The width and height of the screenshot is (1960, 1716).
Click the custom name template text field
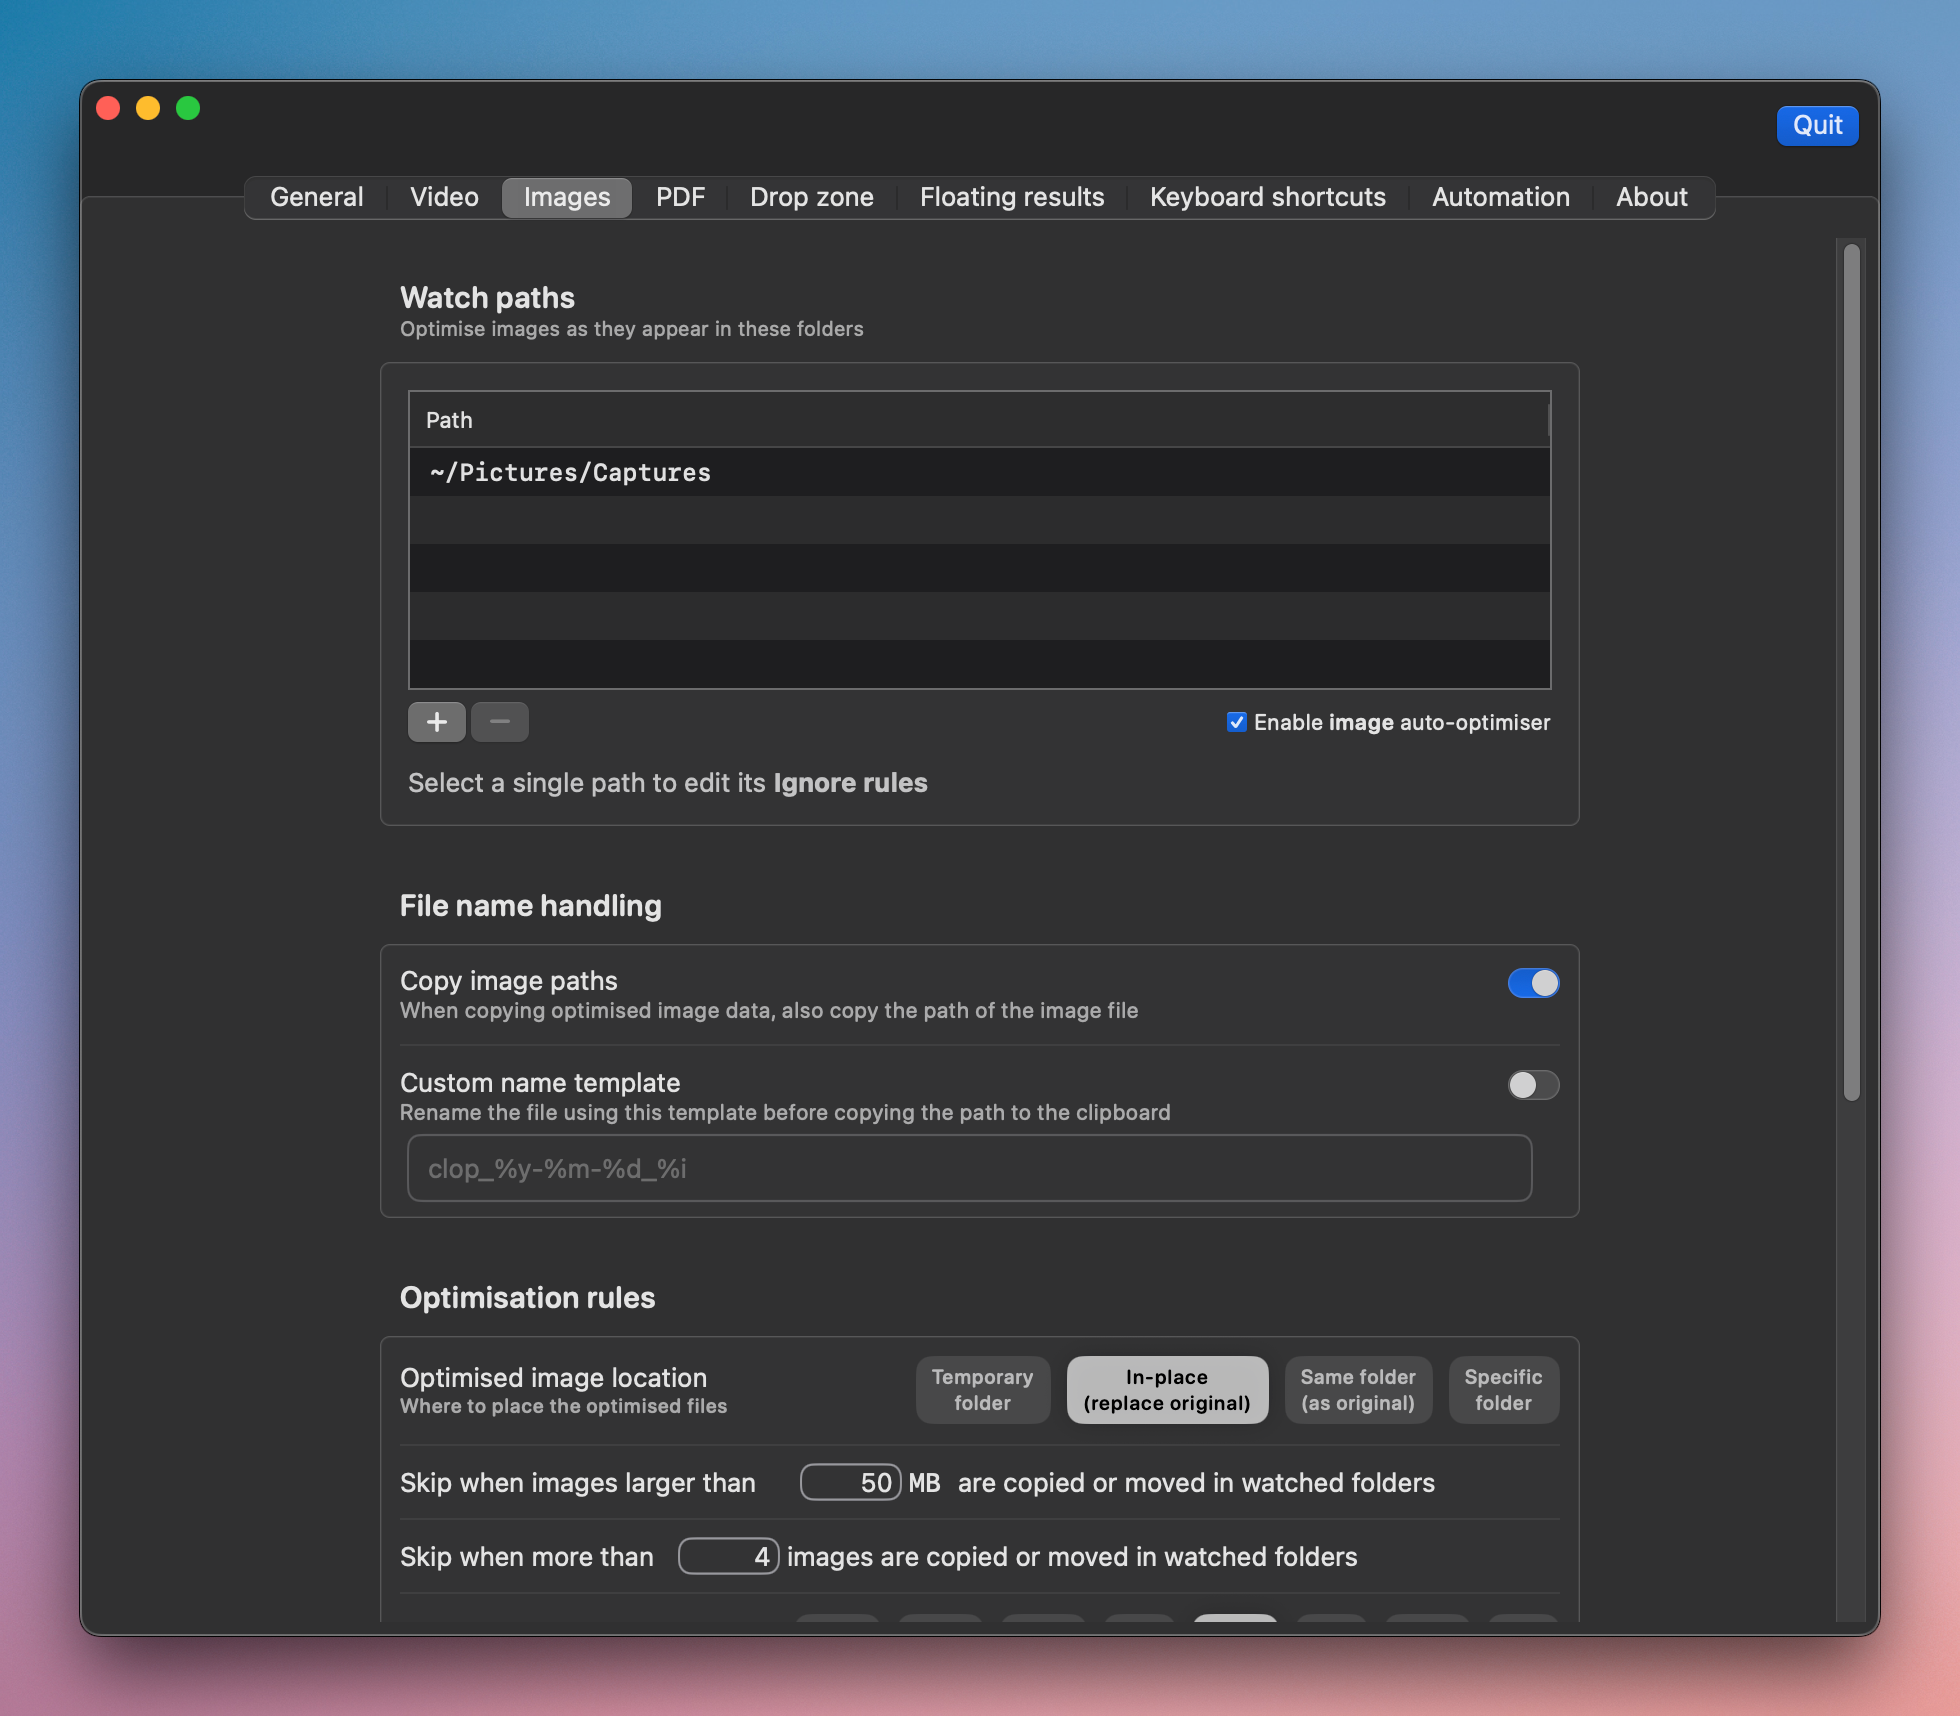coord(968,1168)
